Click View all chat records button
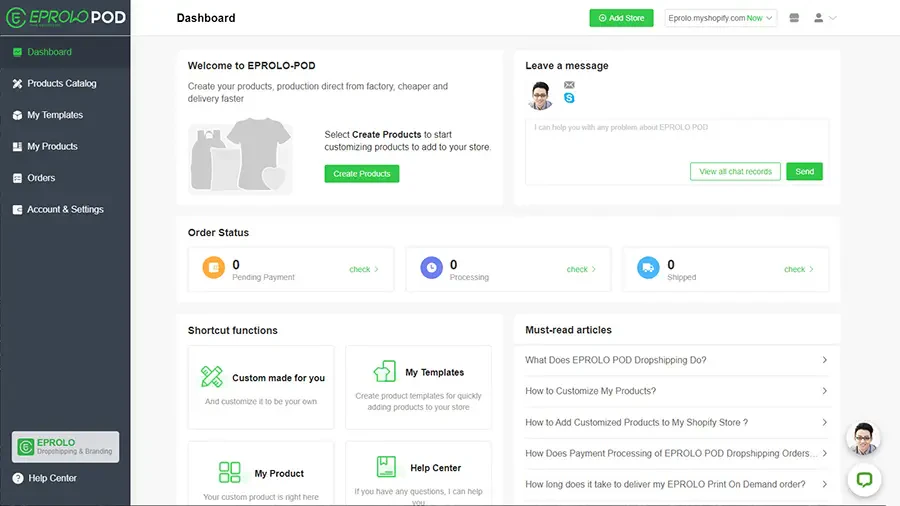This screenshot has width=900, height=506. [x=735, y=172]
